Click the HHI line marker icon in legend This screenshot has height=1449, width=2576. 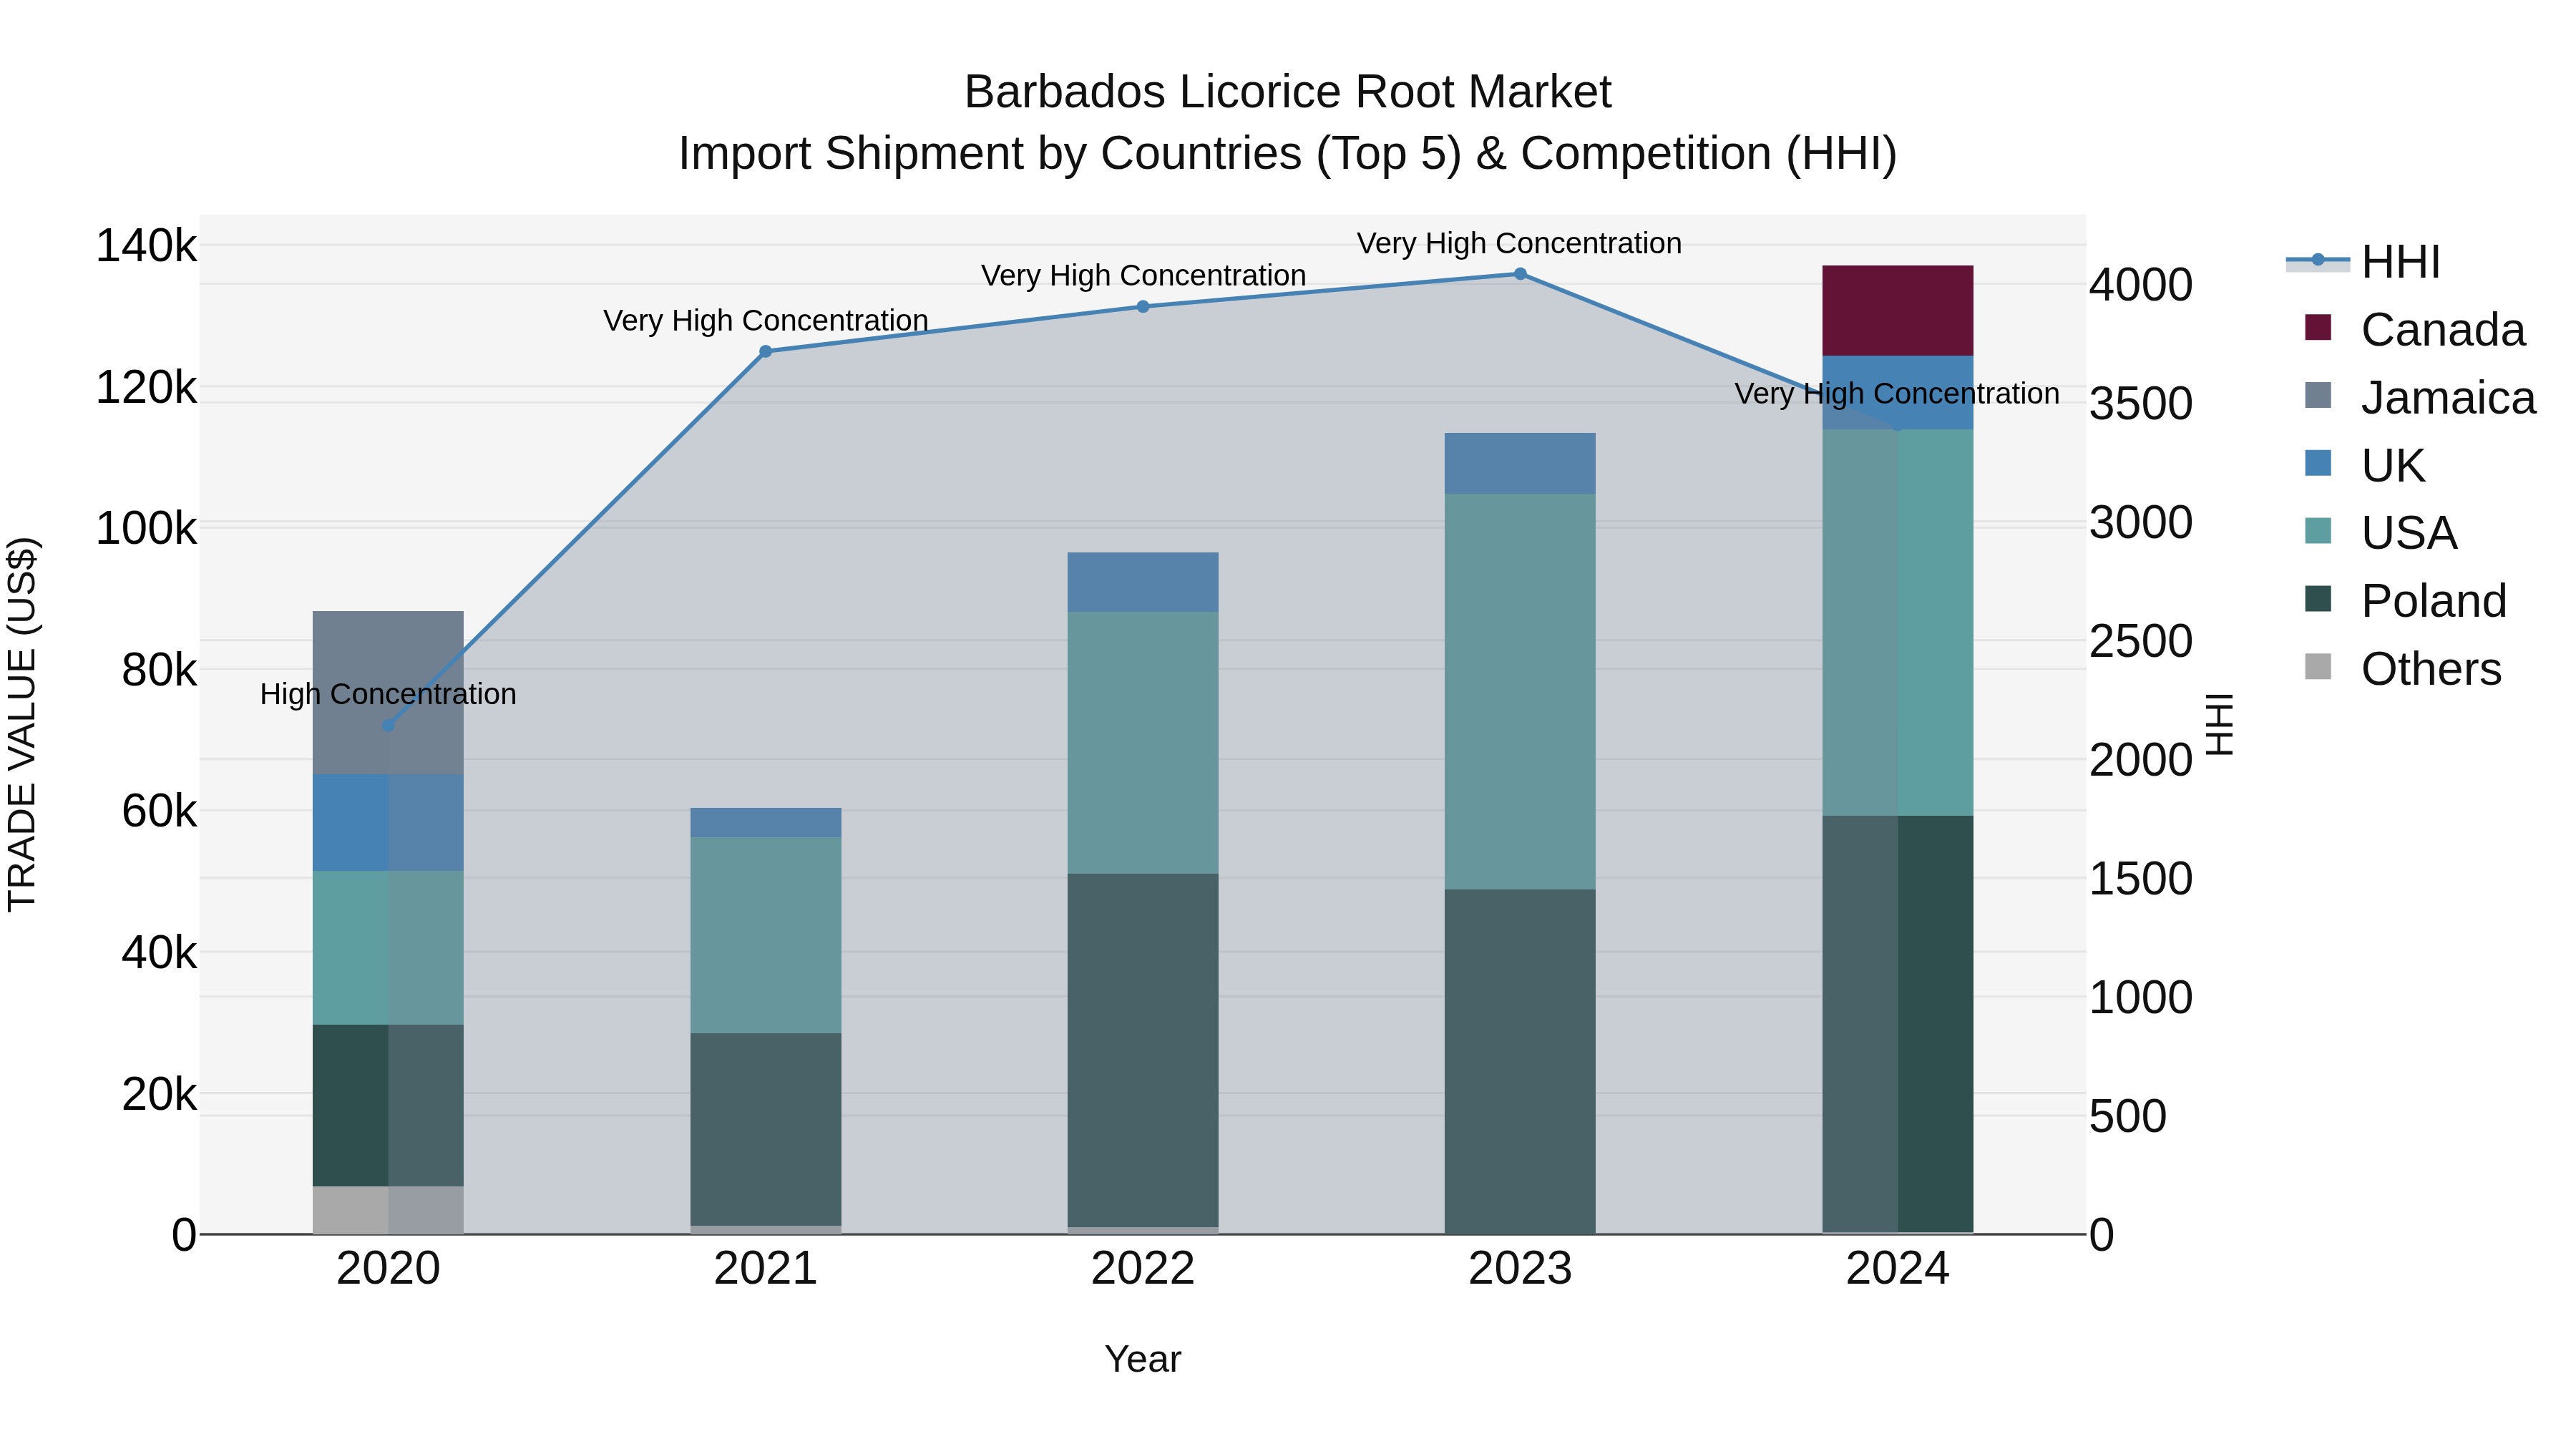tap(2317, 260)
